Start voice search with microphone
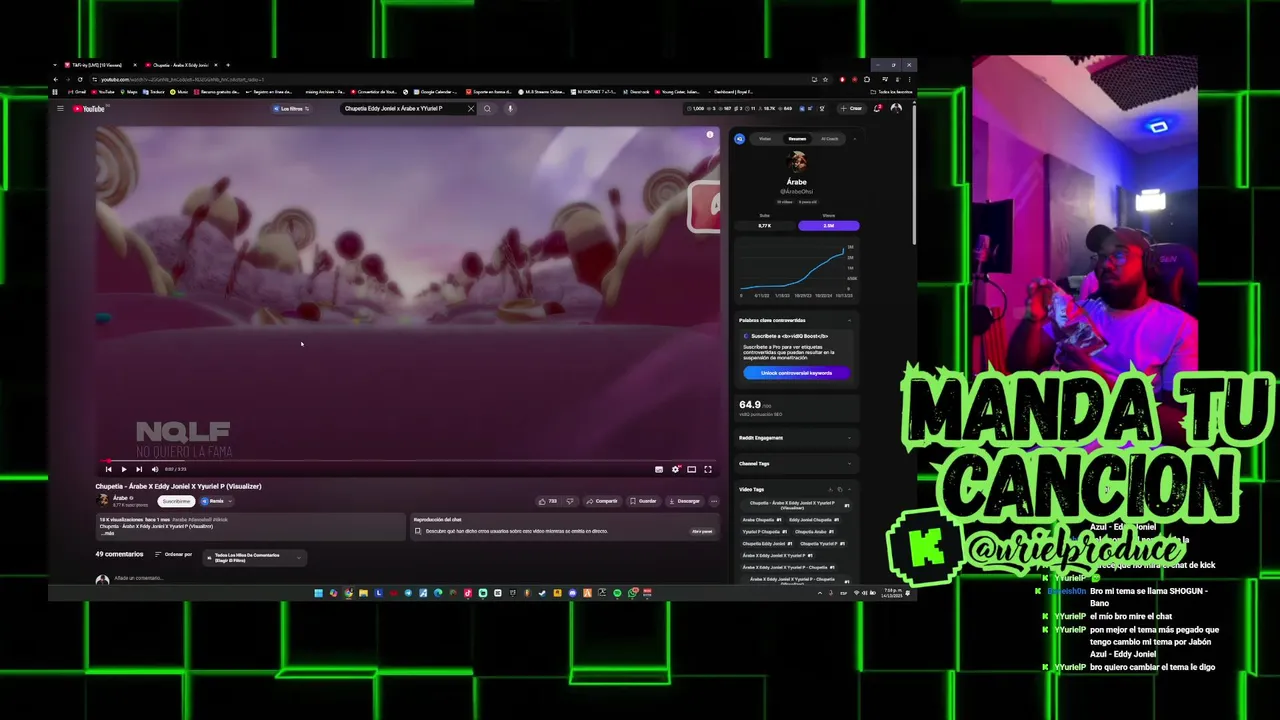Image resolution: width=1280 pixels, height=720 pixels. [509, 108]
